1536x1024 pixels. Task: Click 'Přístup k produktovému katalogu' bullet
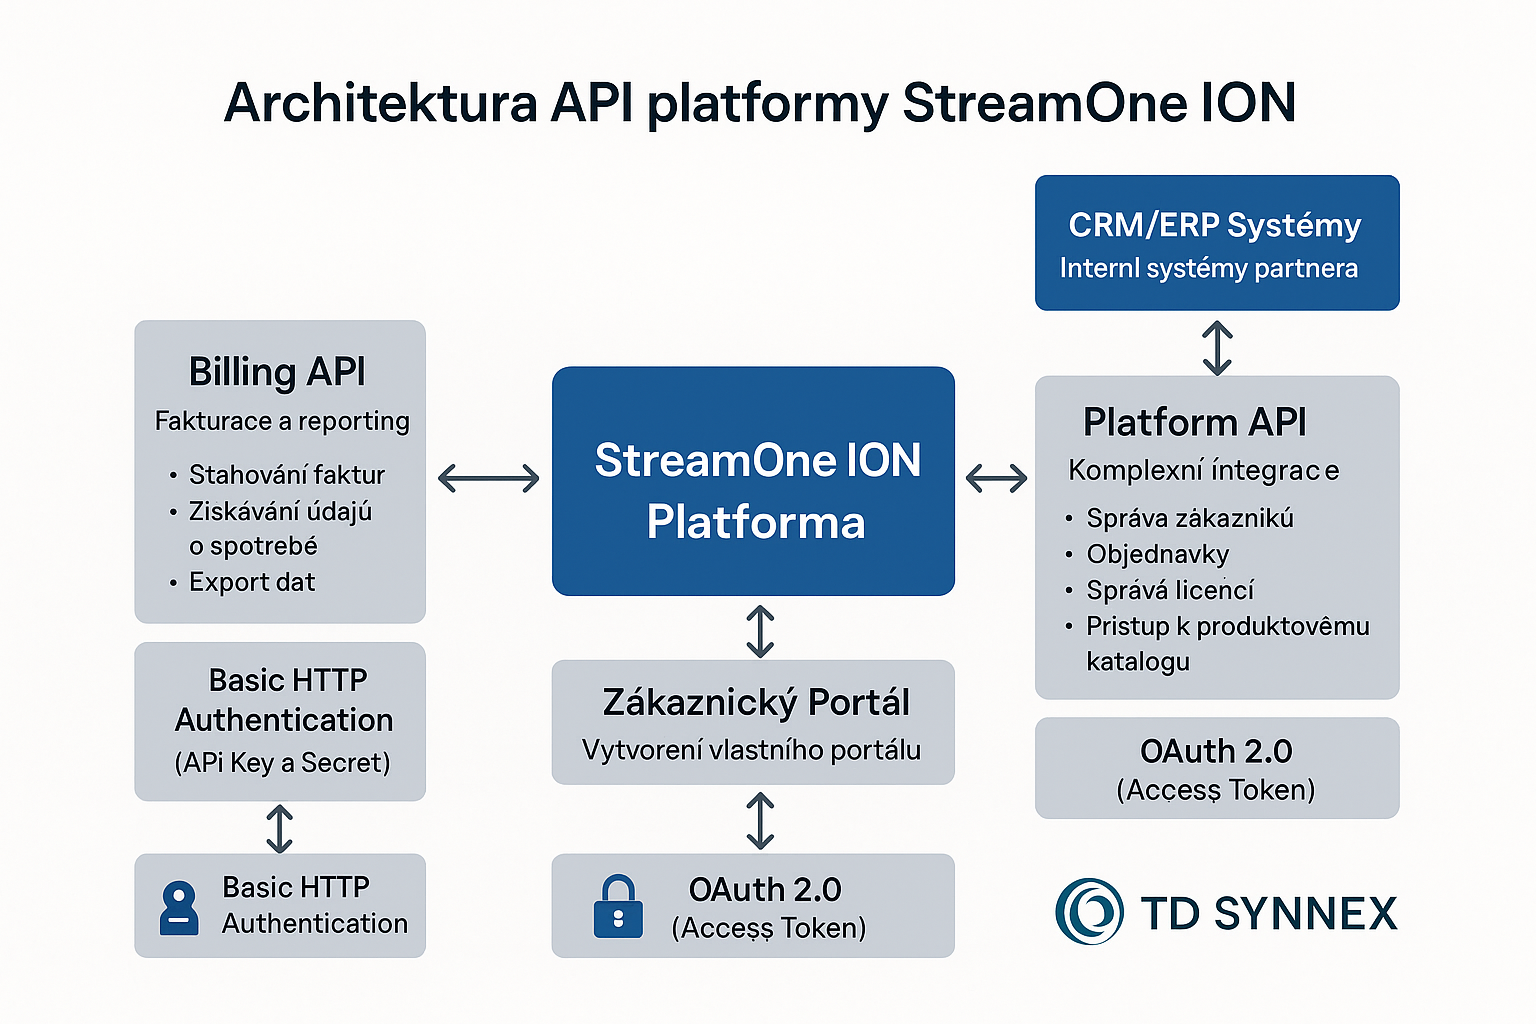[1228, 643]
